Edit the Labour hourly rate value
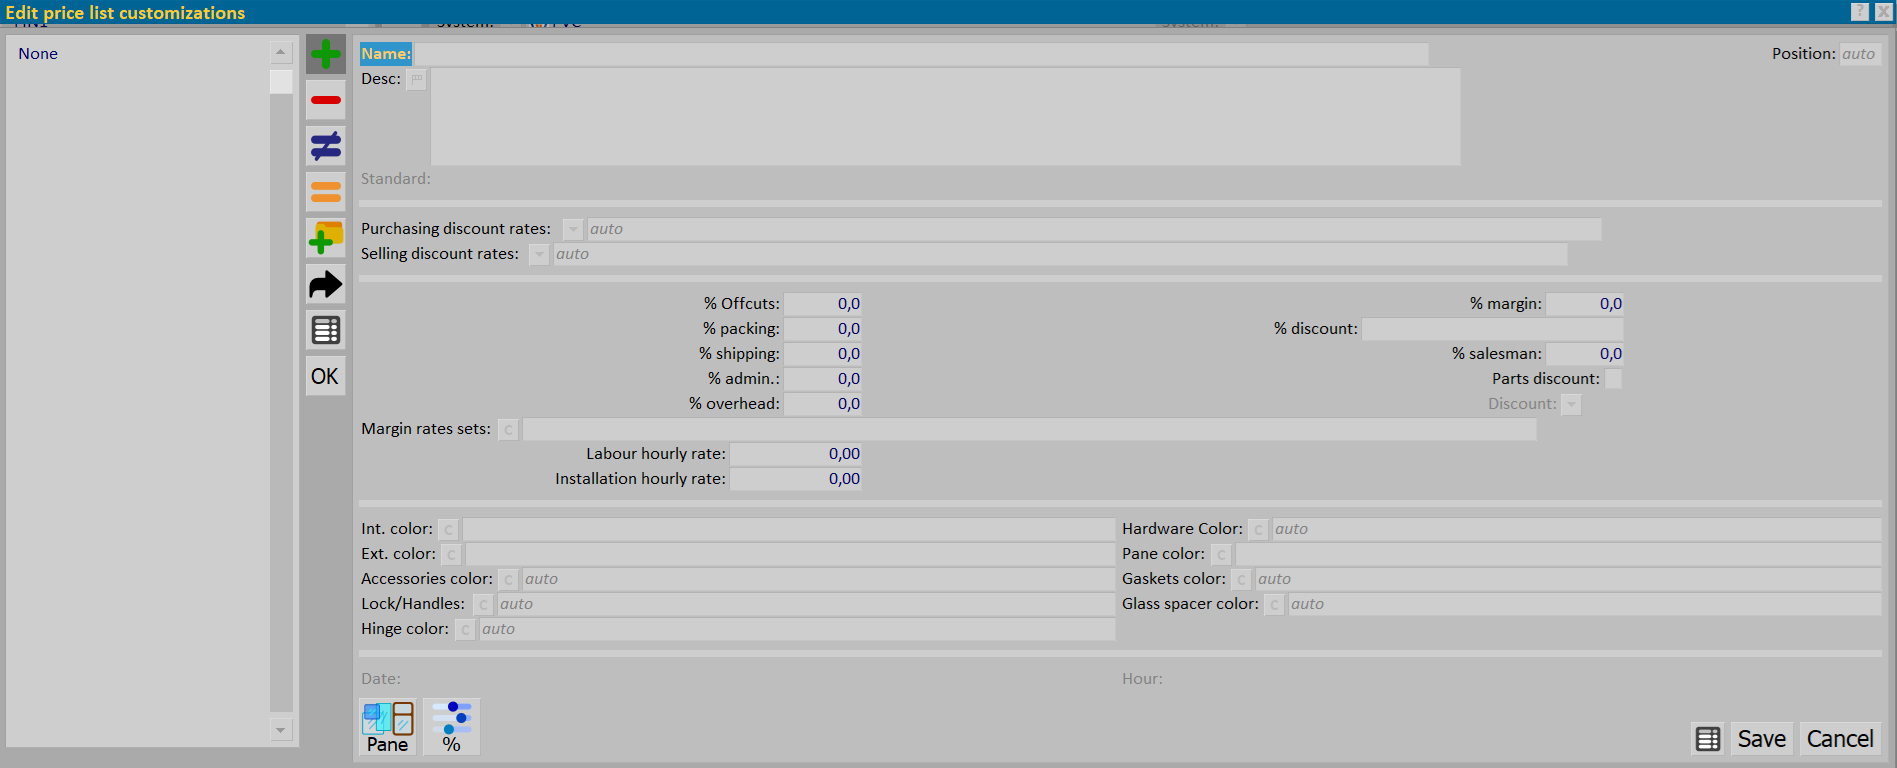The image size is (1897, 768). [796, 454]
